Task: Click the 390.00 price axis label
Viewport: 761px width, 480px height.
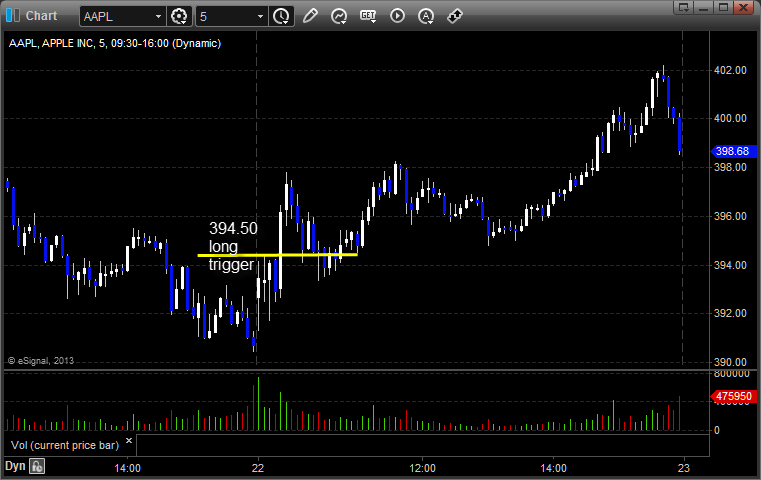Action: point(730,362)
